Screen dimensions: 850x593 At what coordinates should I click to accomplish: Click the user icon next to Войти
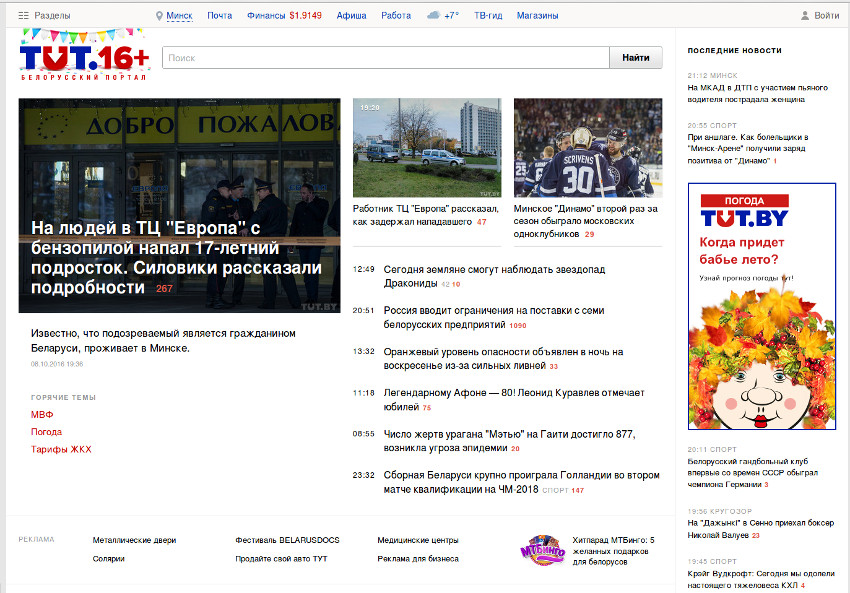click(805, 16)
